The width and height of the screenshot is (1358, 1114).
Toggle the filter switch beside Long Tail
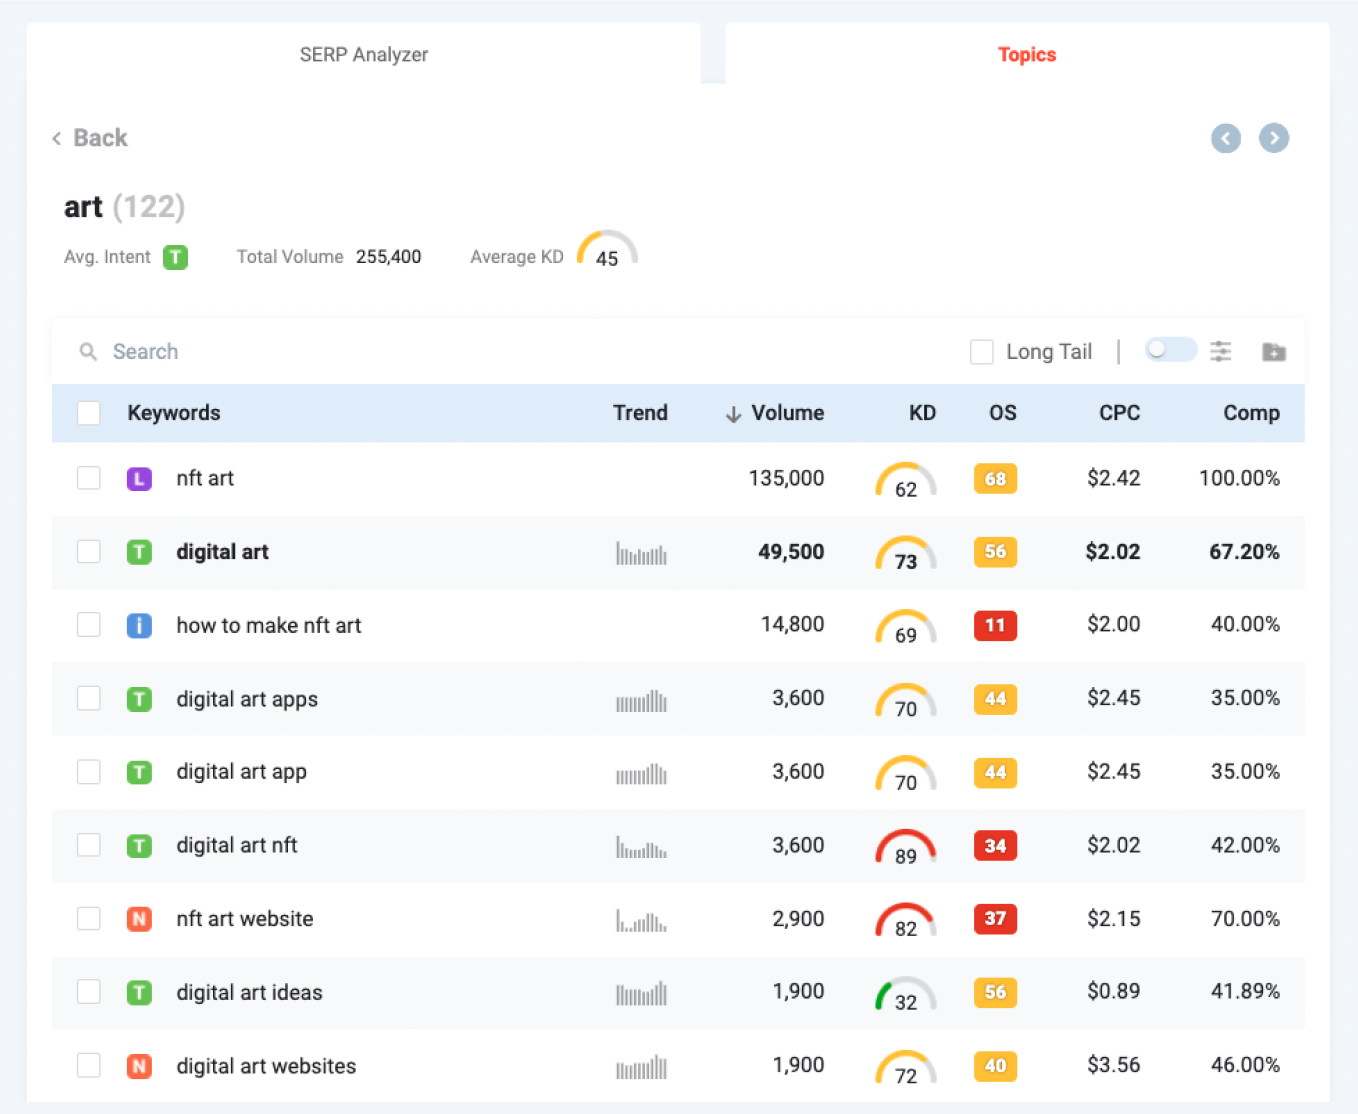pos(1170,350)
